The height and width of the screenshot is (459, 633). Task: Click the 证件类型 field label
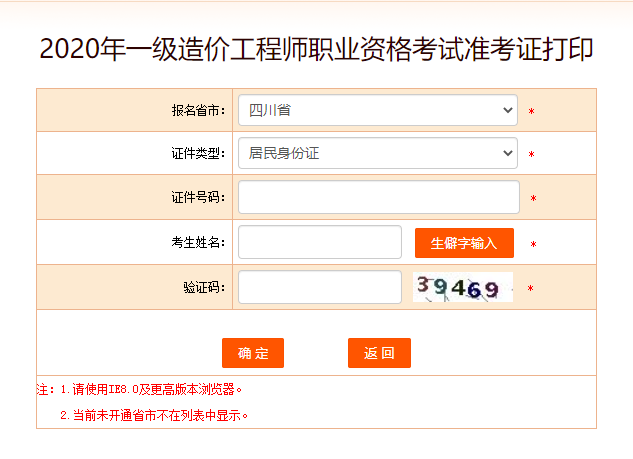[x=198, y=154]
